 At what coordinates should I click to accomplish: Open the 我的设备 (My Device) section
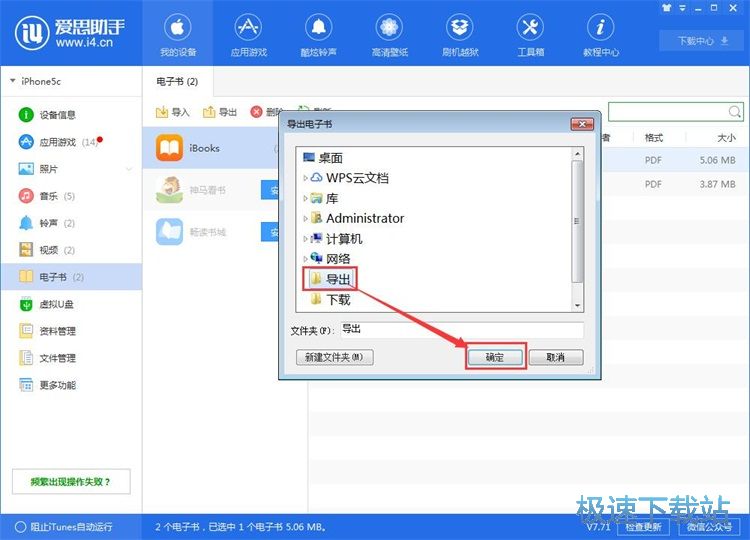[x=177, y=35]
